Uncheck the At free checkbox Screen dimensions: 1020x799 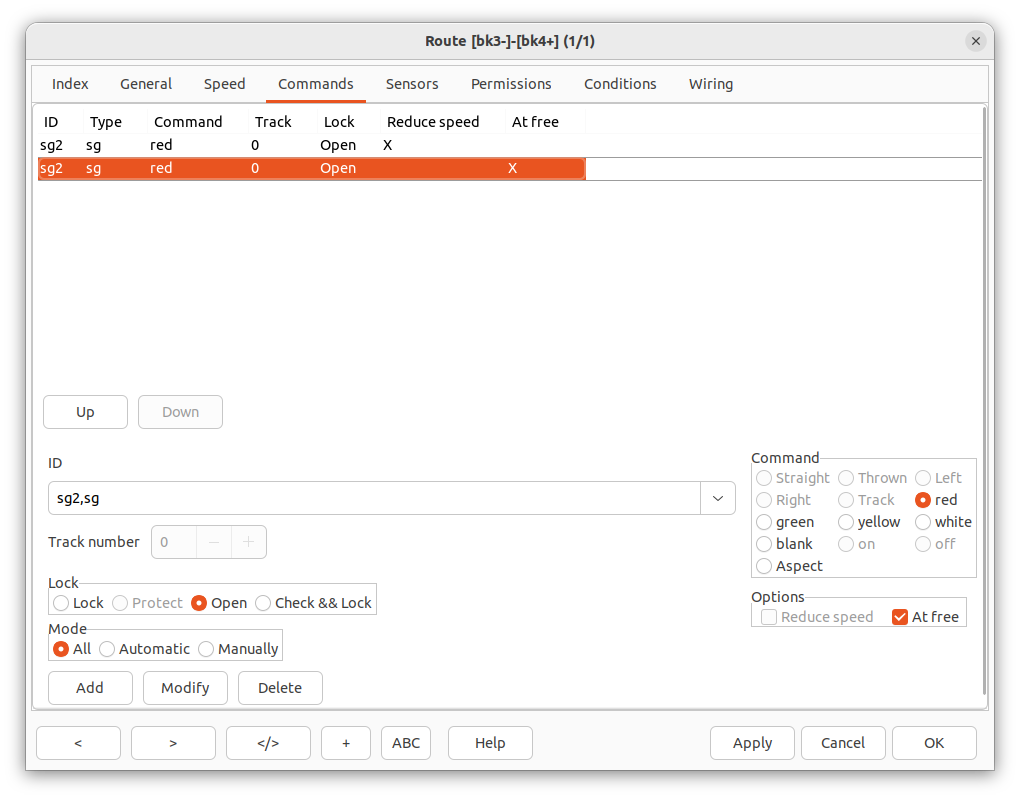900,617
